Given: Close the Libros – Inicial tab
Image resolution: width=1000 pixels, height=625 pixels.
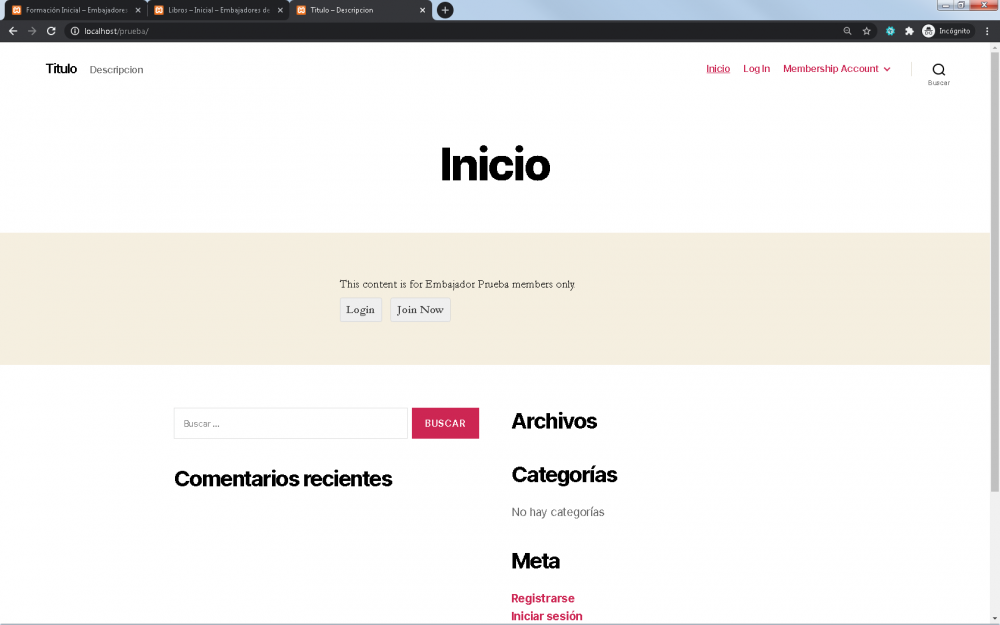Looking at the screenshot, I should point(280,10).
